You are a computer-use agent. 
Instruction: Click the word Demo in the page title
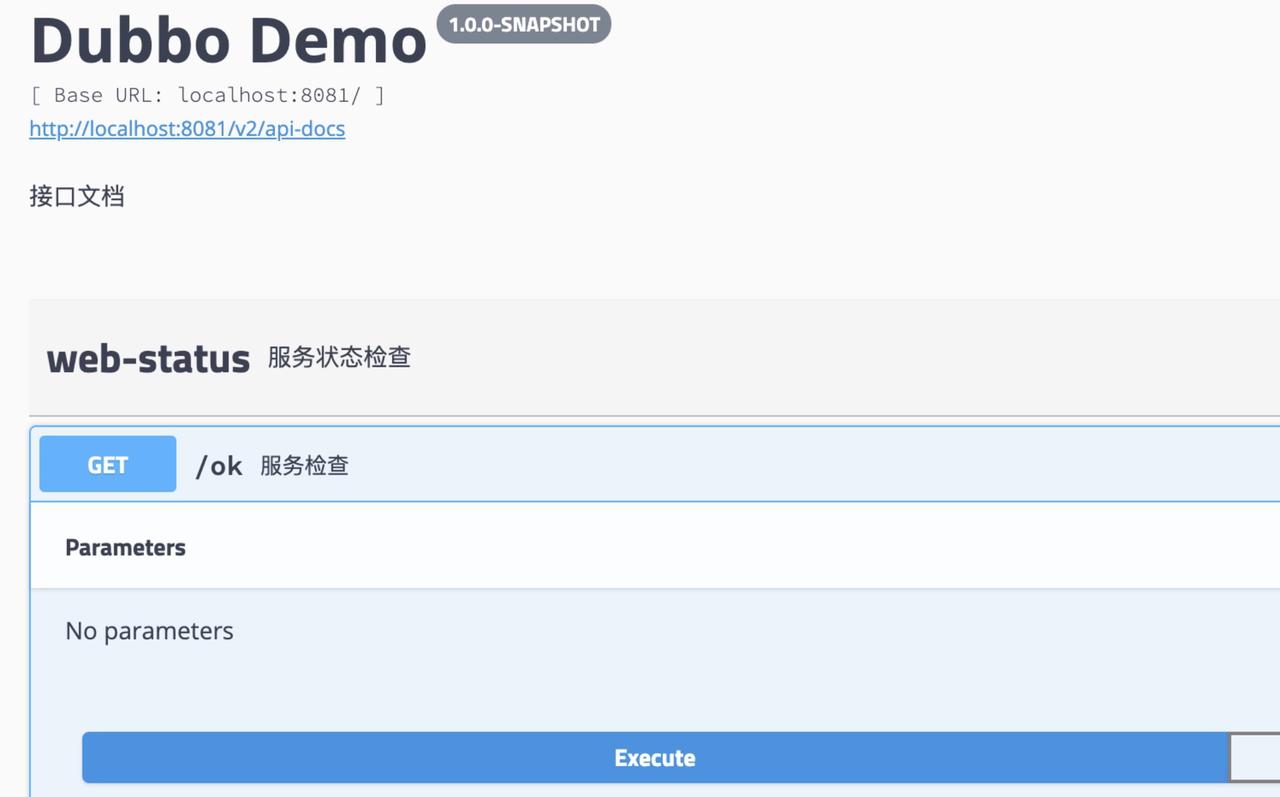[x=337, y=42]
